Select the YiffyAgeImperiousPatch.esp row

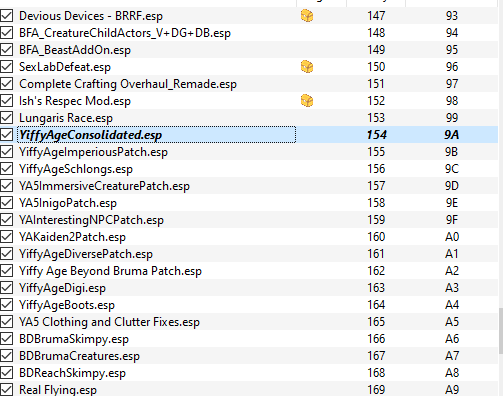click(249, 152)
